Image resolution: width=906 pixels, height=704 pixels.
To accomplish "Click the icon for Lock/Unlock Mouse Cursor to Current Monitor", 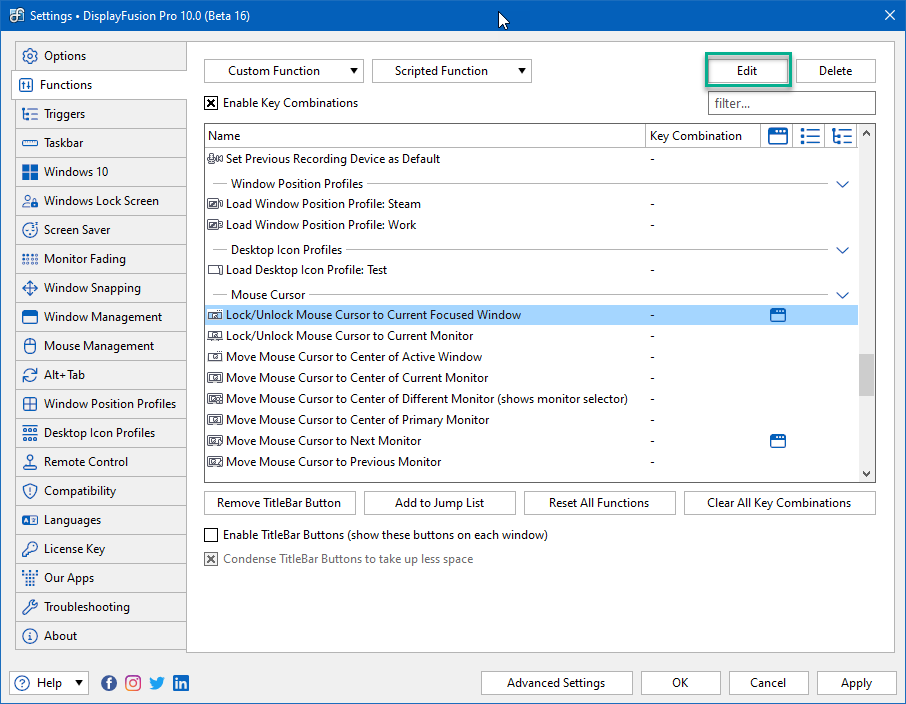I will click(215, 336).
